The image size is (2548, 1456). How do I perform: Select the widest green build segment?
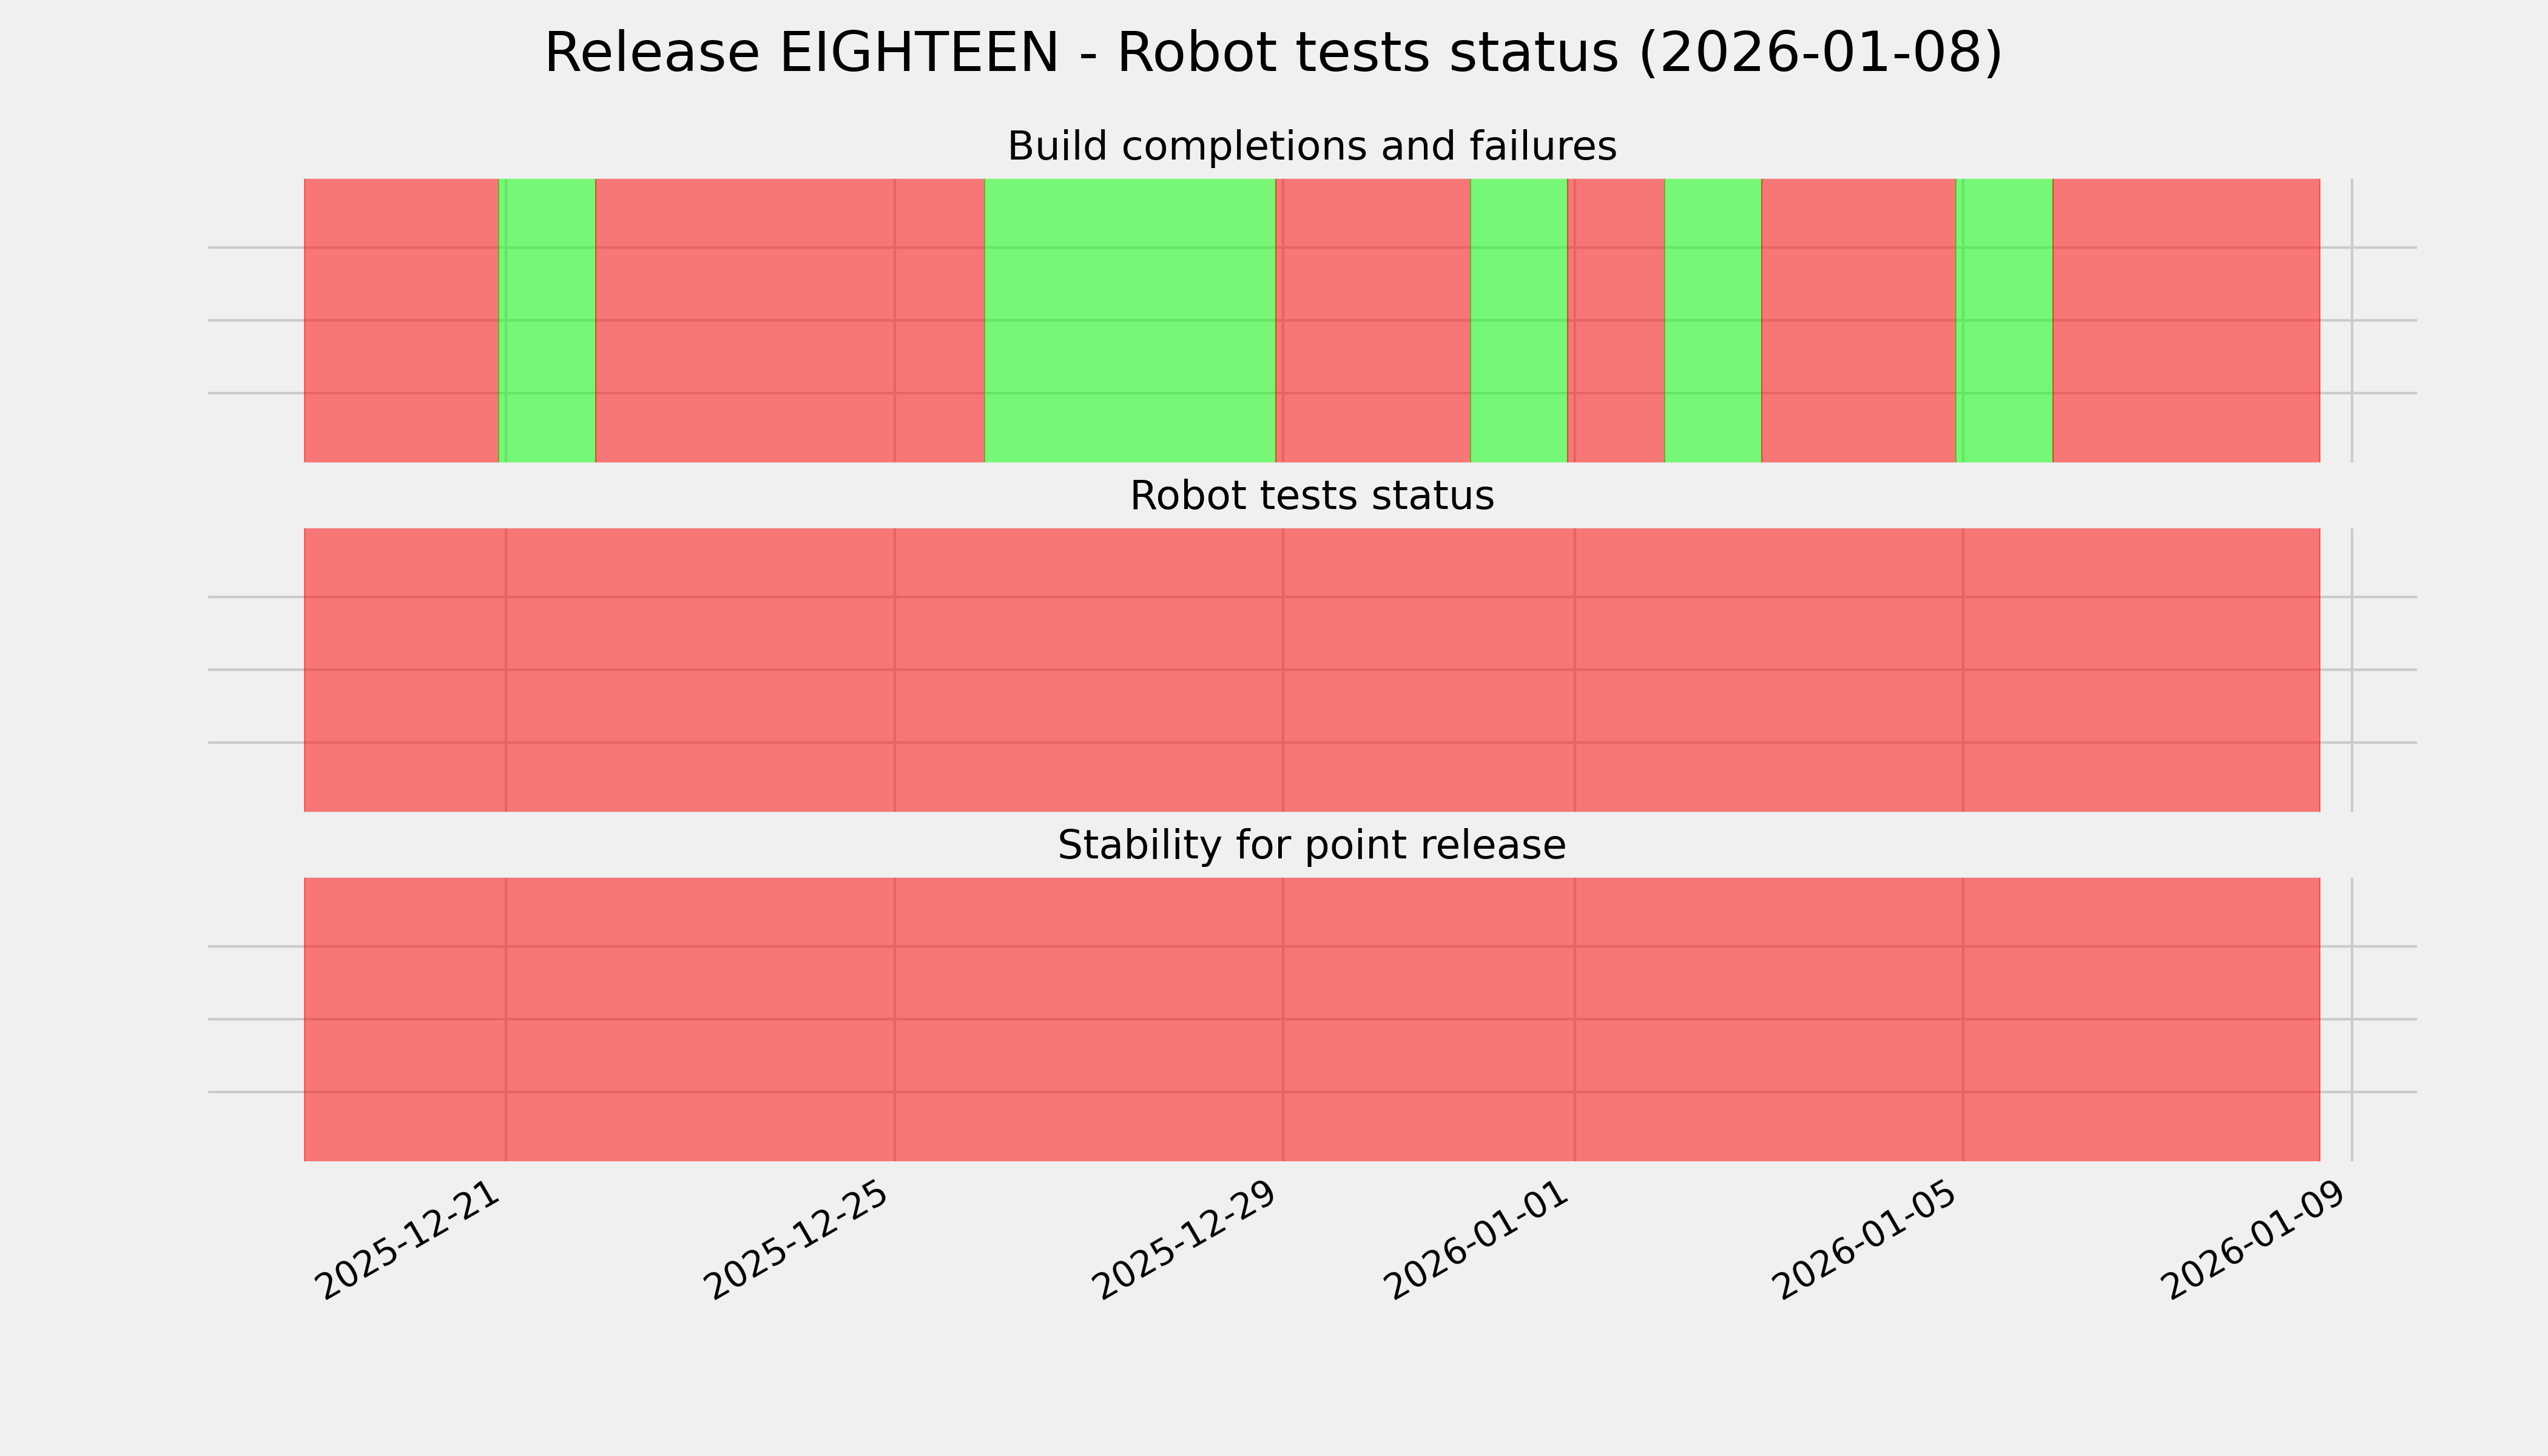tap(1130, 320)
